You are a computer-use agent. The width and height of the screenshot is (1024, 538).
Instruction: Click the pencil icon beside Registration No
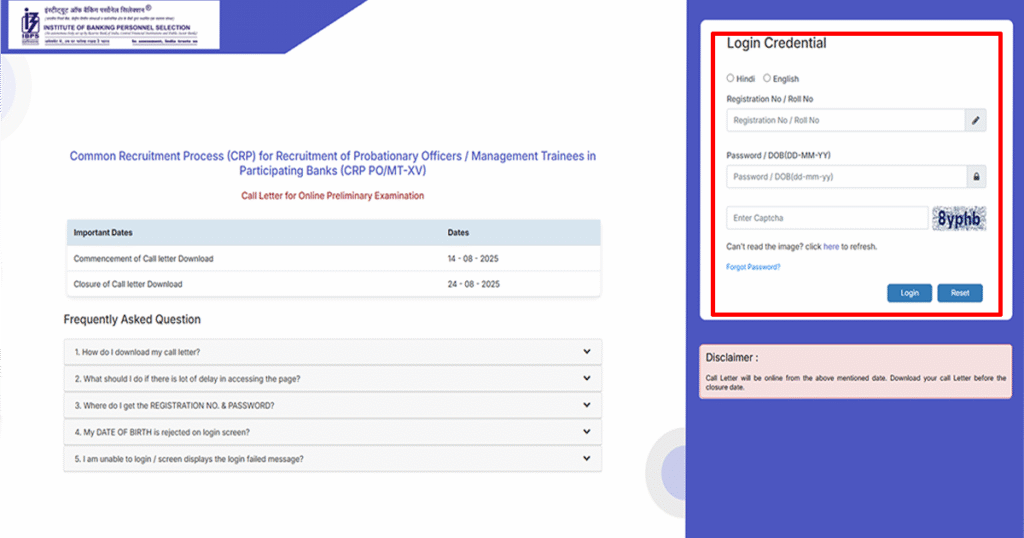tap(976, 120)
